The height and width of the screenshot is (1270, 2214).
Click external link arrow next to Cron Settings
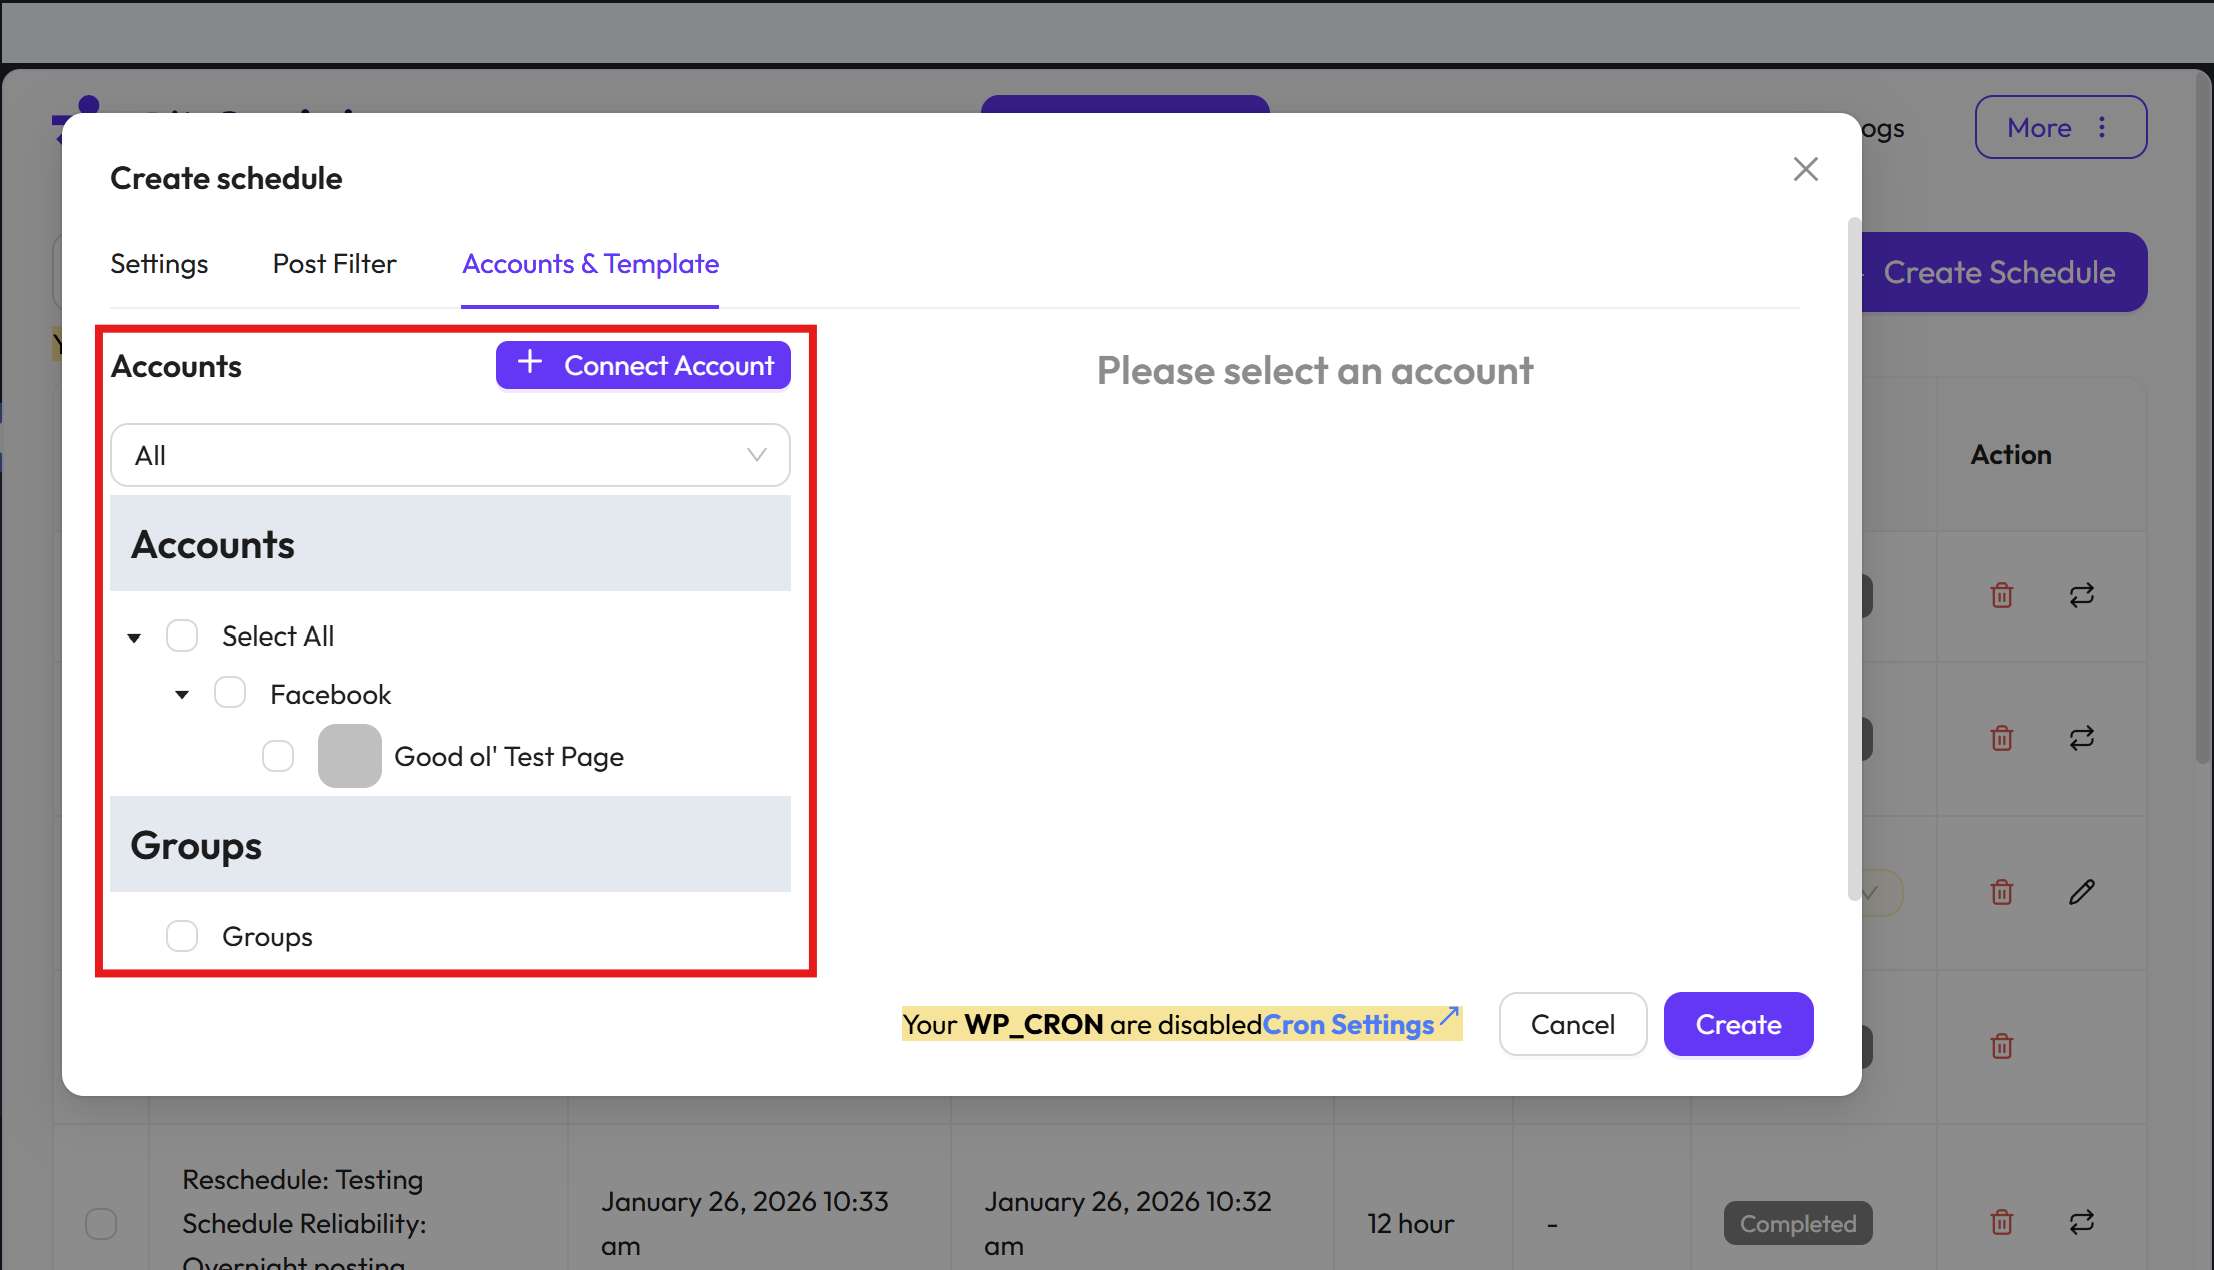(x=1449, y=1017)
